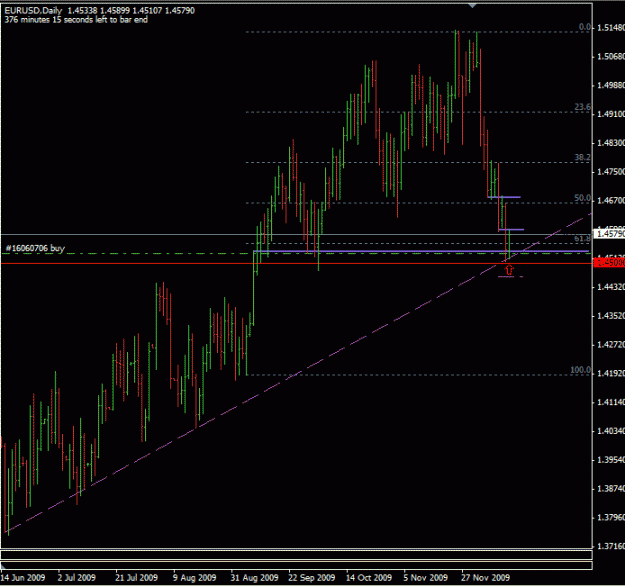This screenshot has height=587, width=625.
Task: Select the Fibonacci 23.6 level label
Action: pyautogui.click(x=582, y=107)
